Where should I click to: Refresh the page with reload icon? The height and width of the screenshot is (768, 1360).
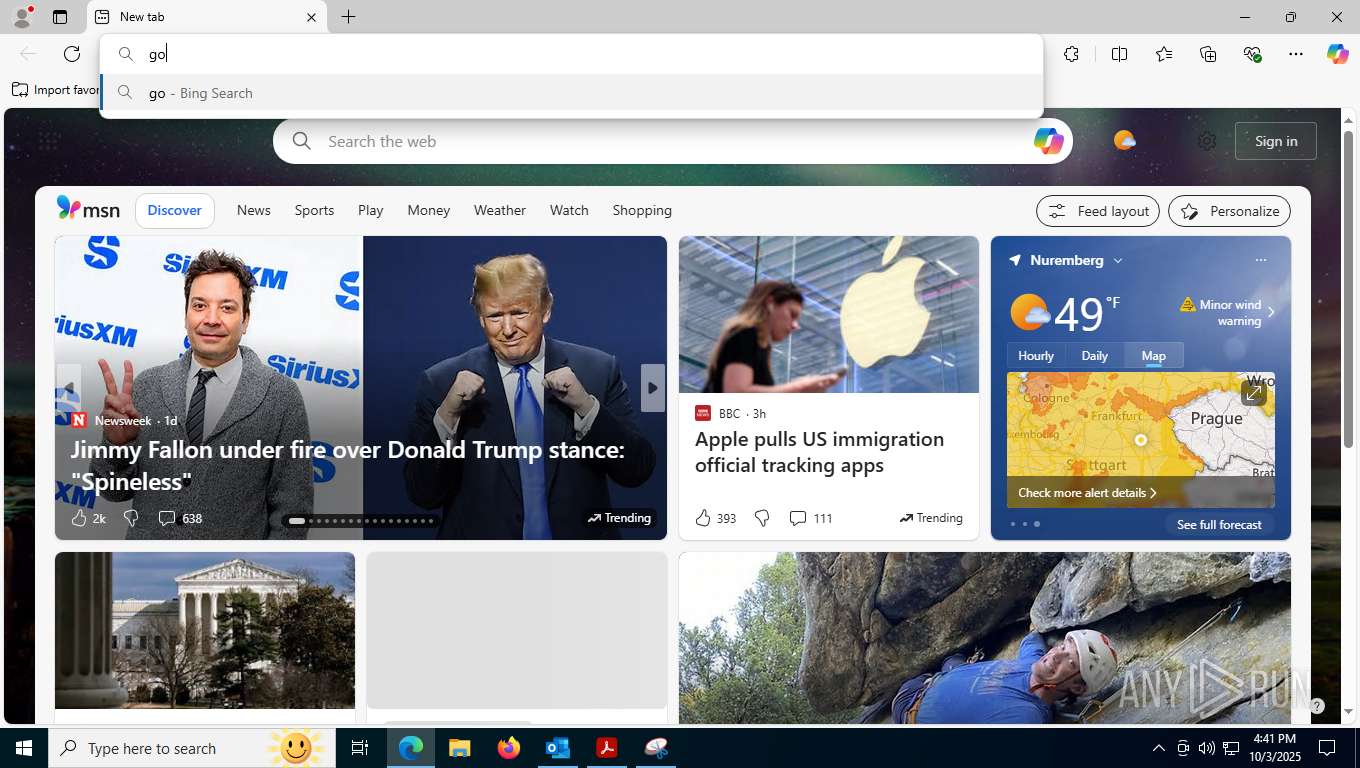tap(72, 54)
